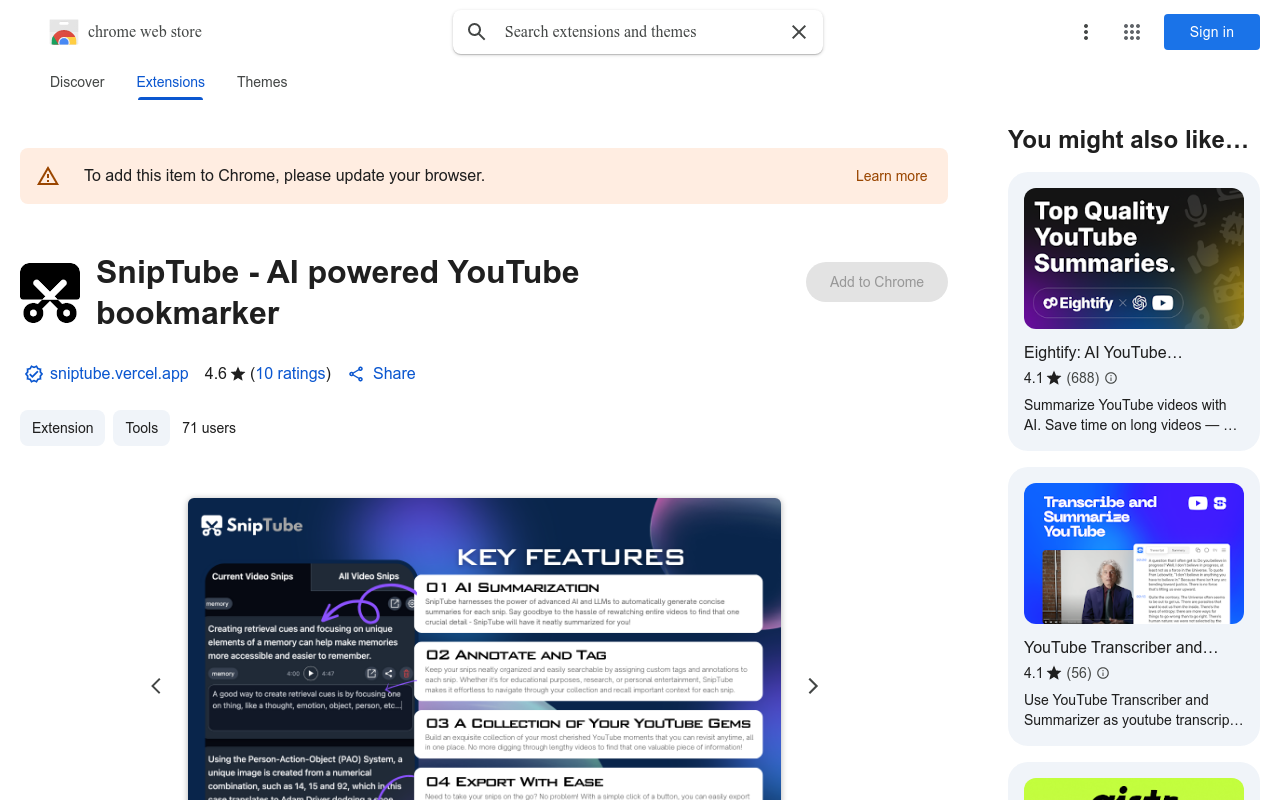Click the Share icon

point(356,374)
